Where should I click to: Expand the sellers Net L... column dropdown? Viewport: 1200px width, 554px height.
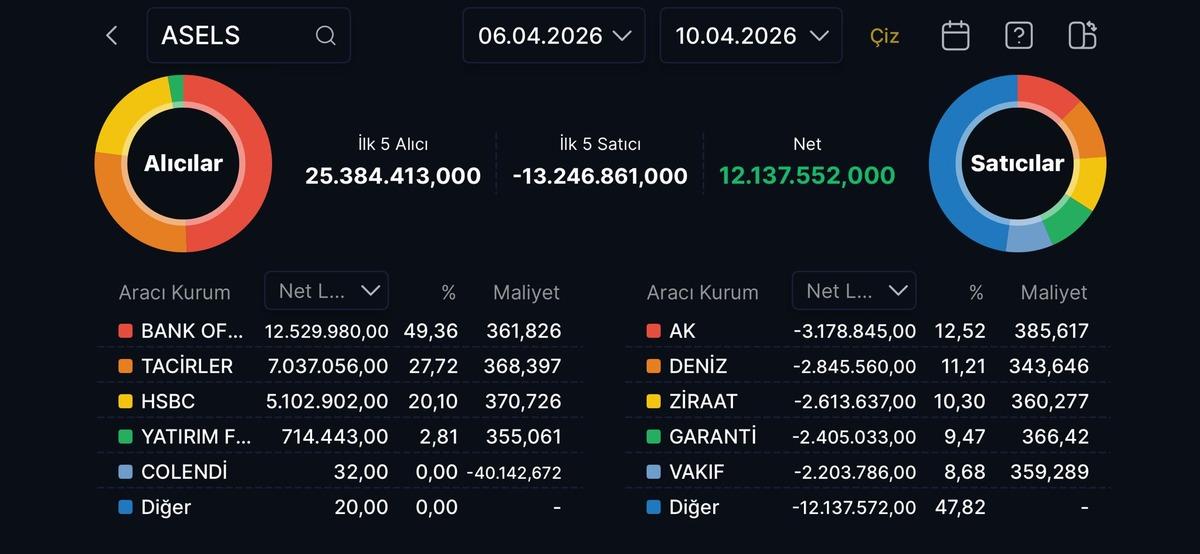pos(854,291)
